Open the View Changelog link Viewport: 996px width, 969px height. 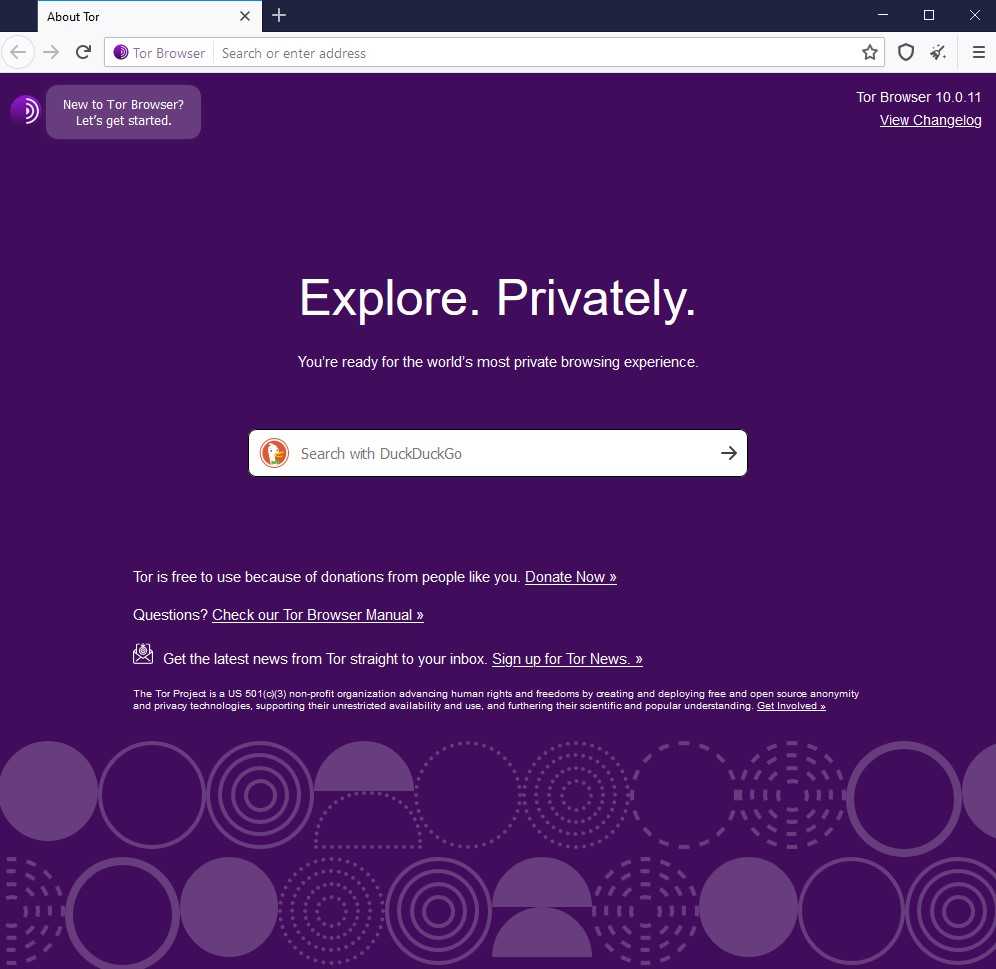(930, 120)
